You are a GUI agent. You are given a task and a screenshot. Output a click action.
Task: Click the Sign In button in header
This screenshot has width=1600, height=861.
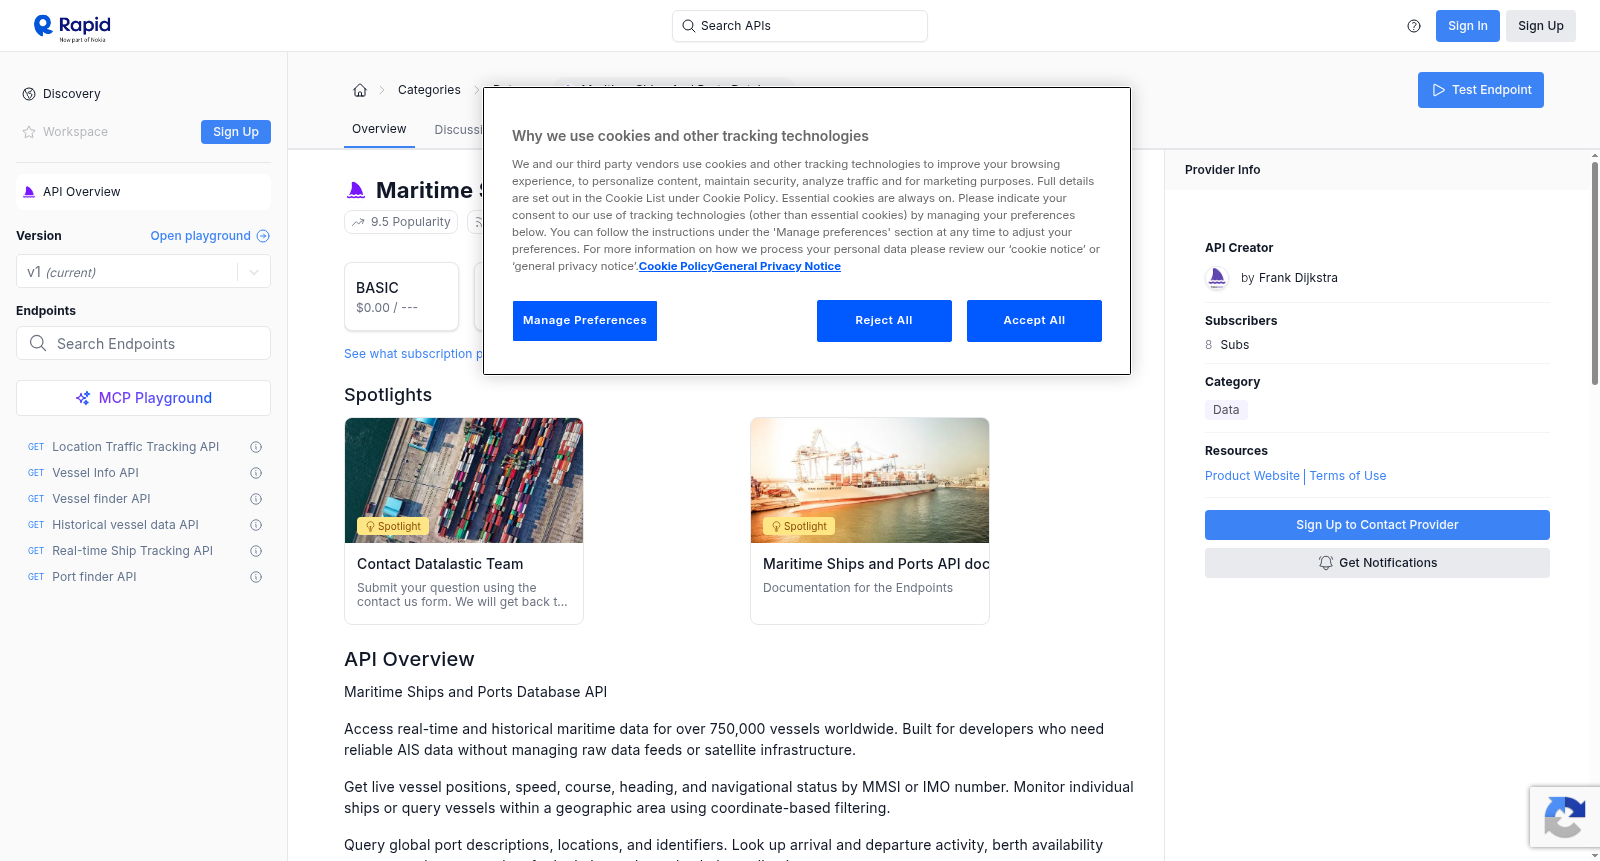(x=1468, y=26)
